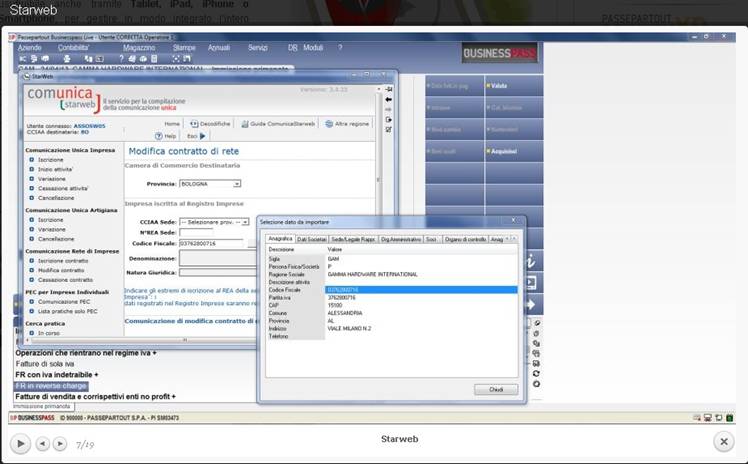Image resolution: width=748 pixels, height=464 pixels.
Task: Click the Decodifiche toolbar icon
Action: [195, 123]
